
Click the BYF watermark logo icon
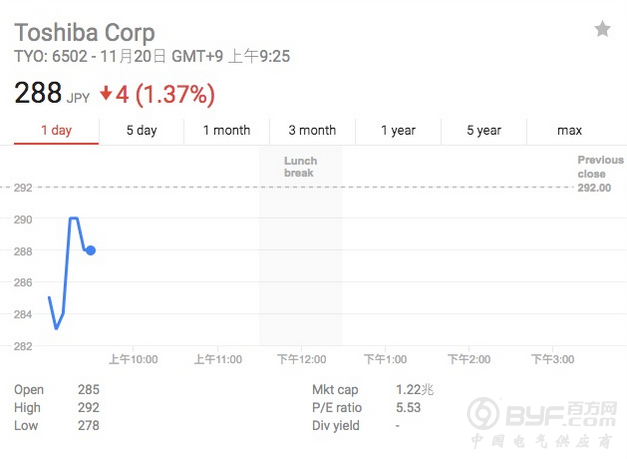pyautogui.click(x=486, y=413)
